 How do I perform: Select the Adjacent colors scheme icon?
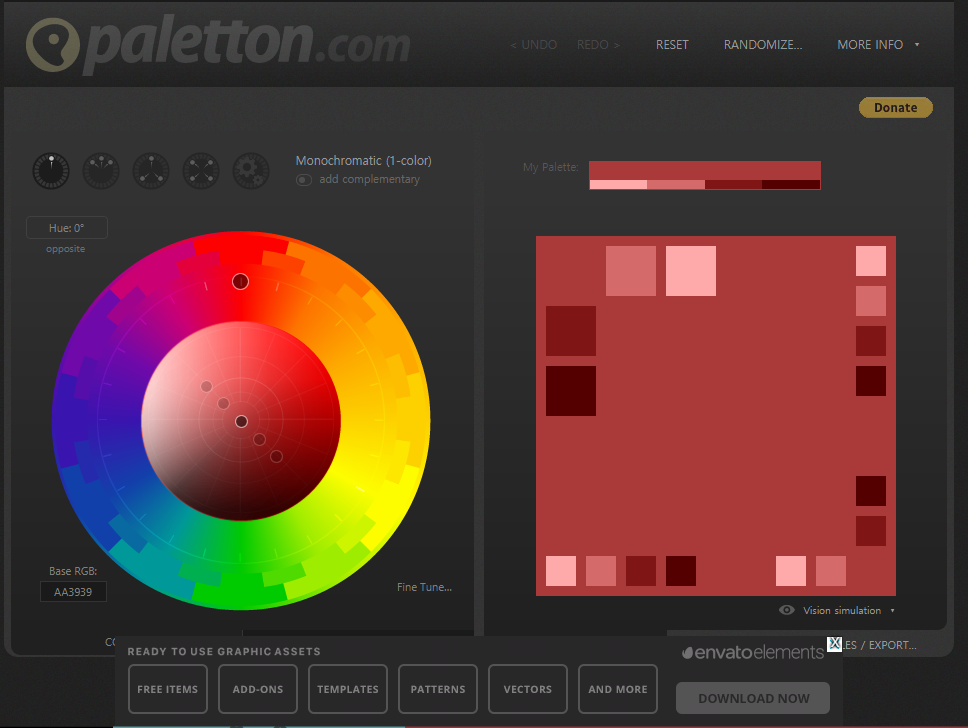(x=101, y=171)
